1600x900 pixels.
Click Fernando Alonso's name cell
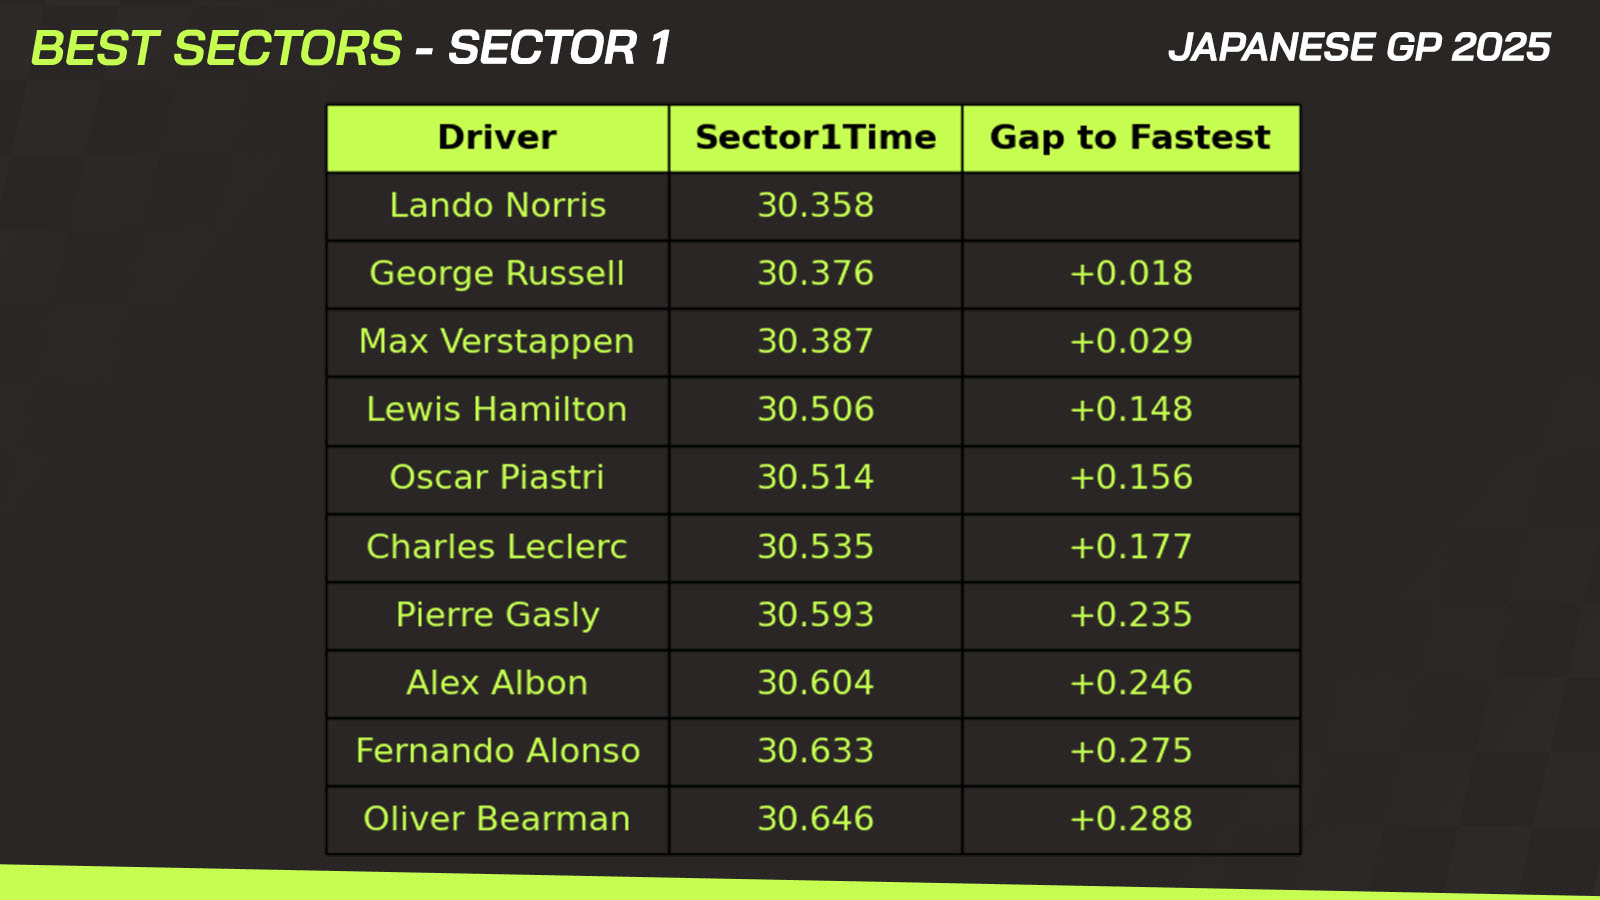click(x=497, y=751)
